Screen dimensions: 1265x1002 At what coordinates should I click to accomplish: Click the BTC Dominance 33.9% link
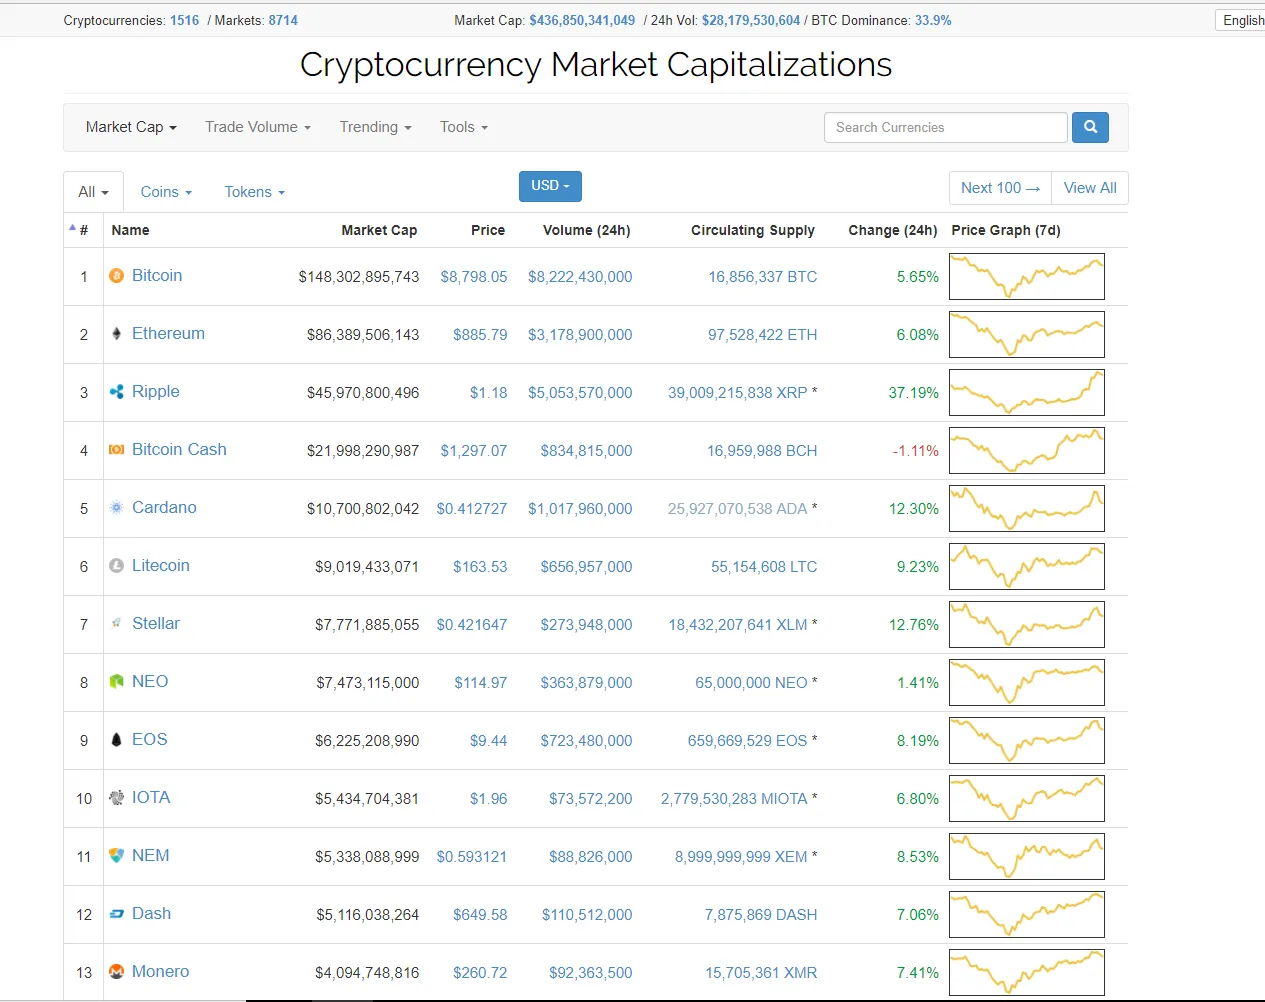[933, 20]
